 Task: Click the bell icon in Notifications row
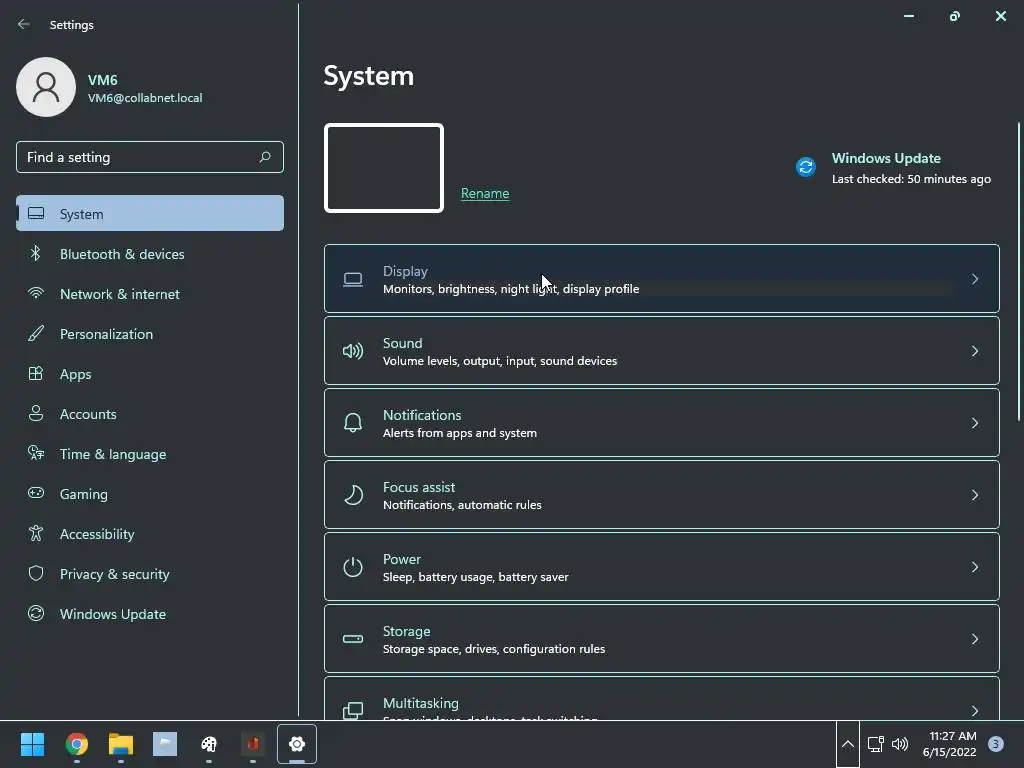pos(353,423)
